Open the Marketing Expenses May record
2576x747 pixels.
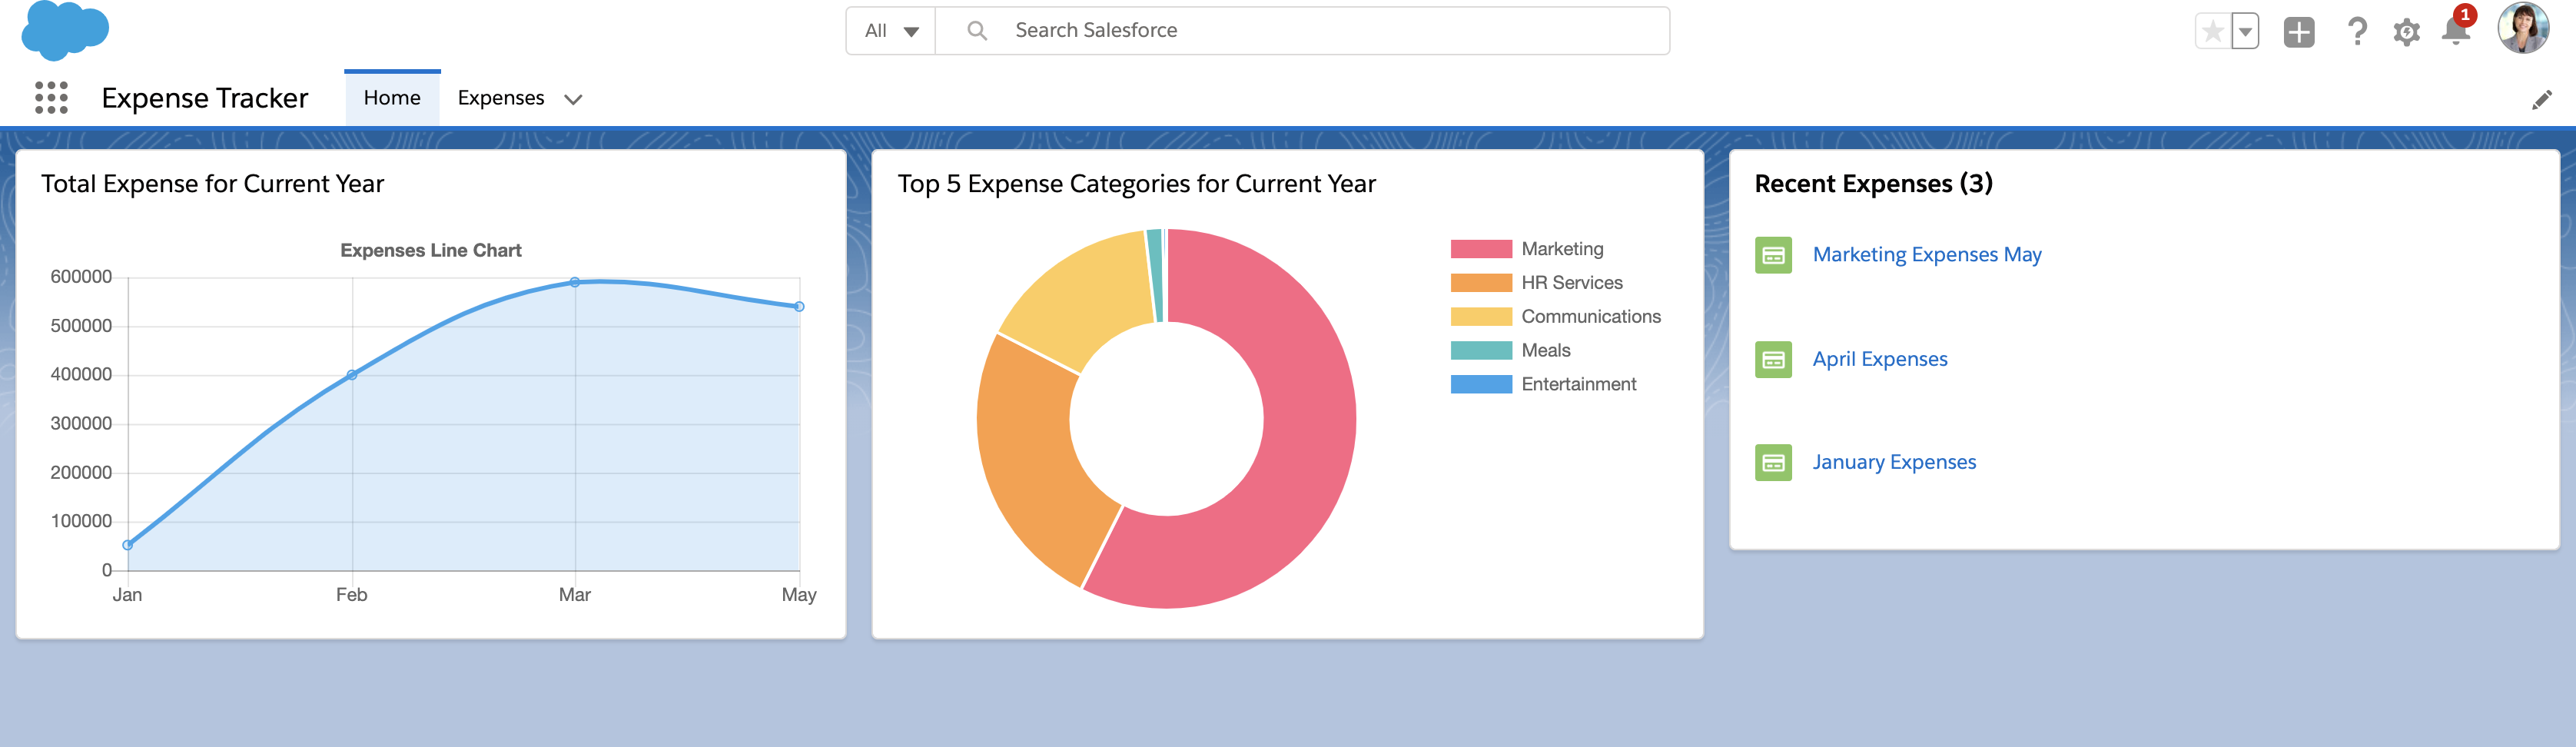1927,254
